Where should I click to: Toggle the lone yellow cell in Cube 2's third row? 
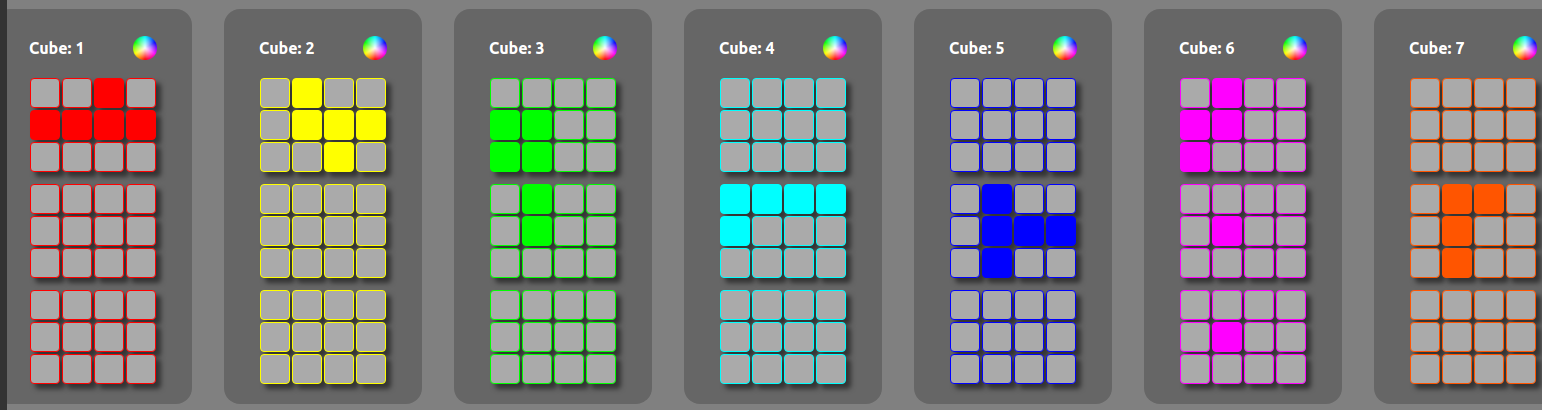coord(339,157)
